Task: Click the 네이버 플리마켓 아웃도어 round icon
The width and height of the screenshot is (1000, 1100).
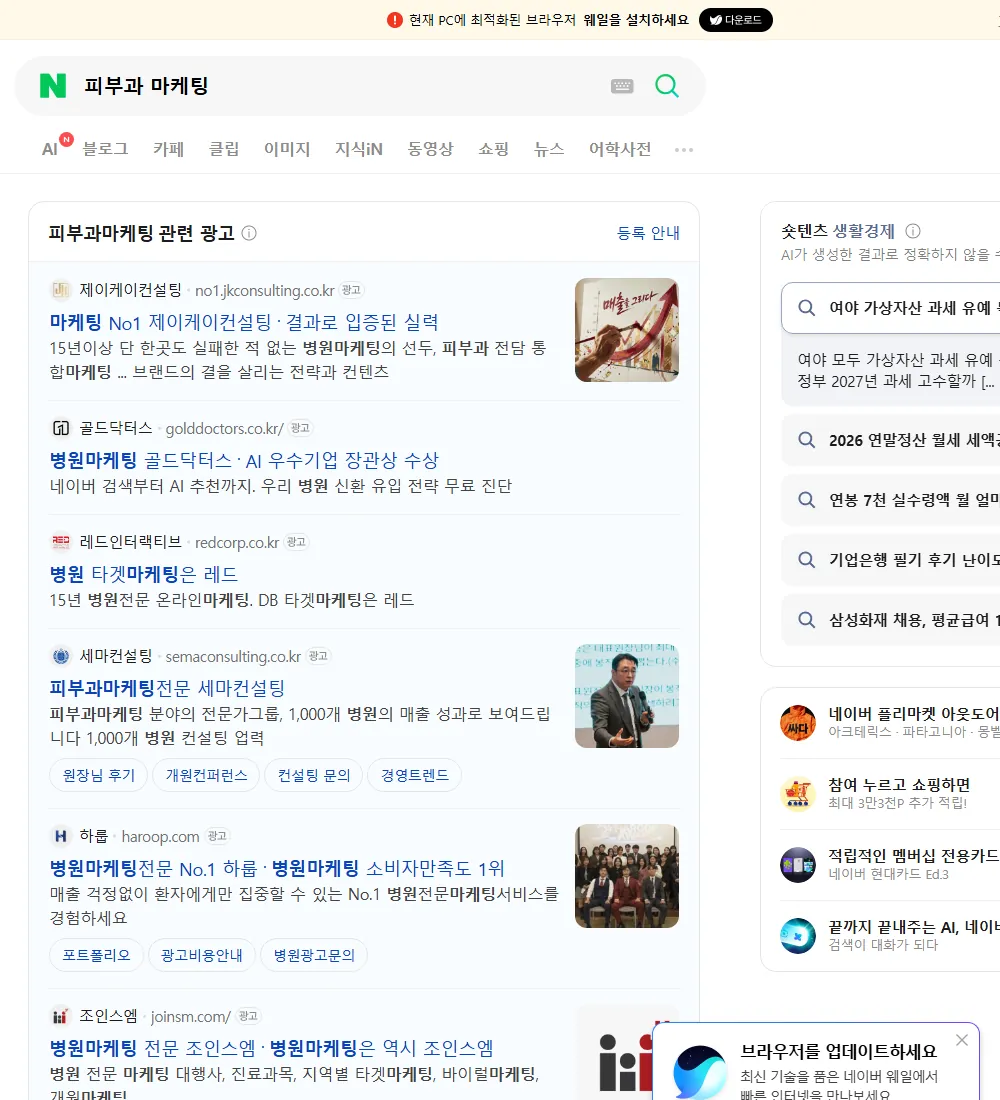Action: 798,723
